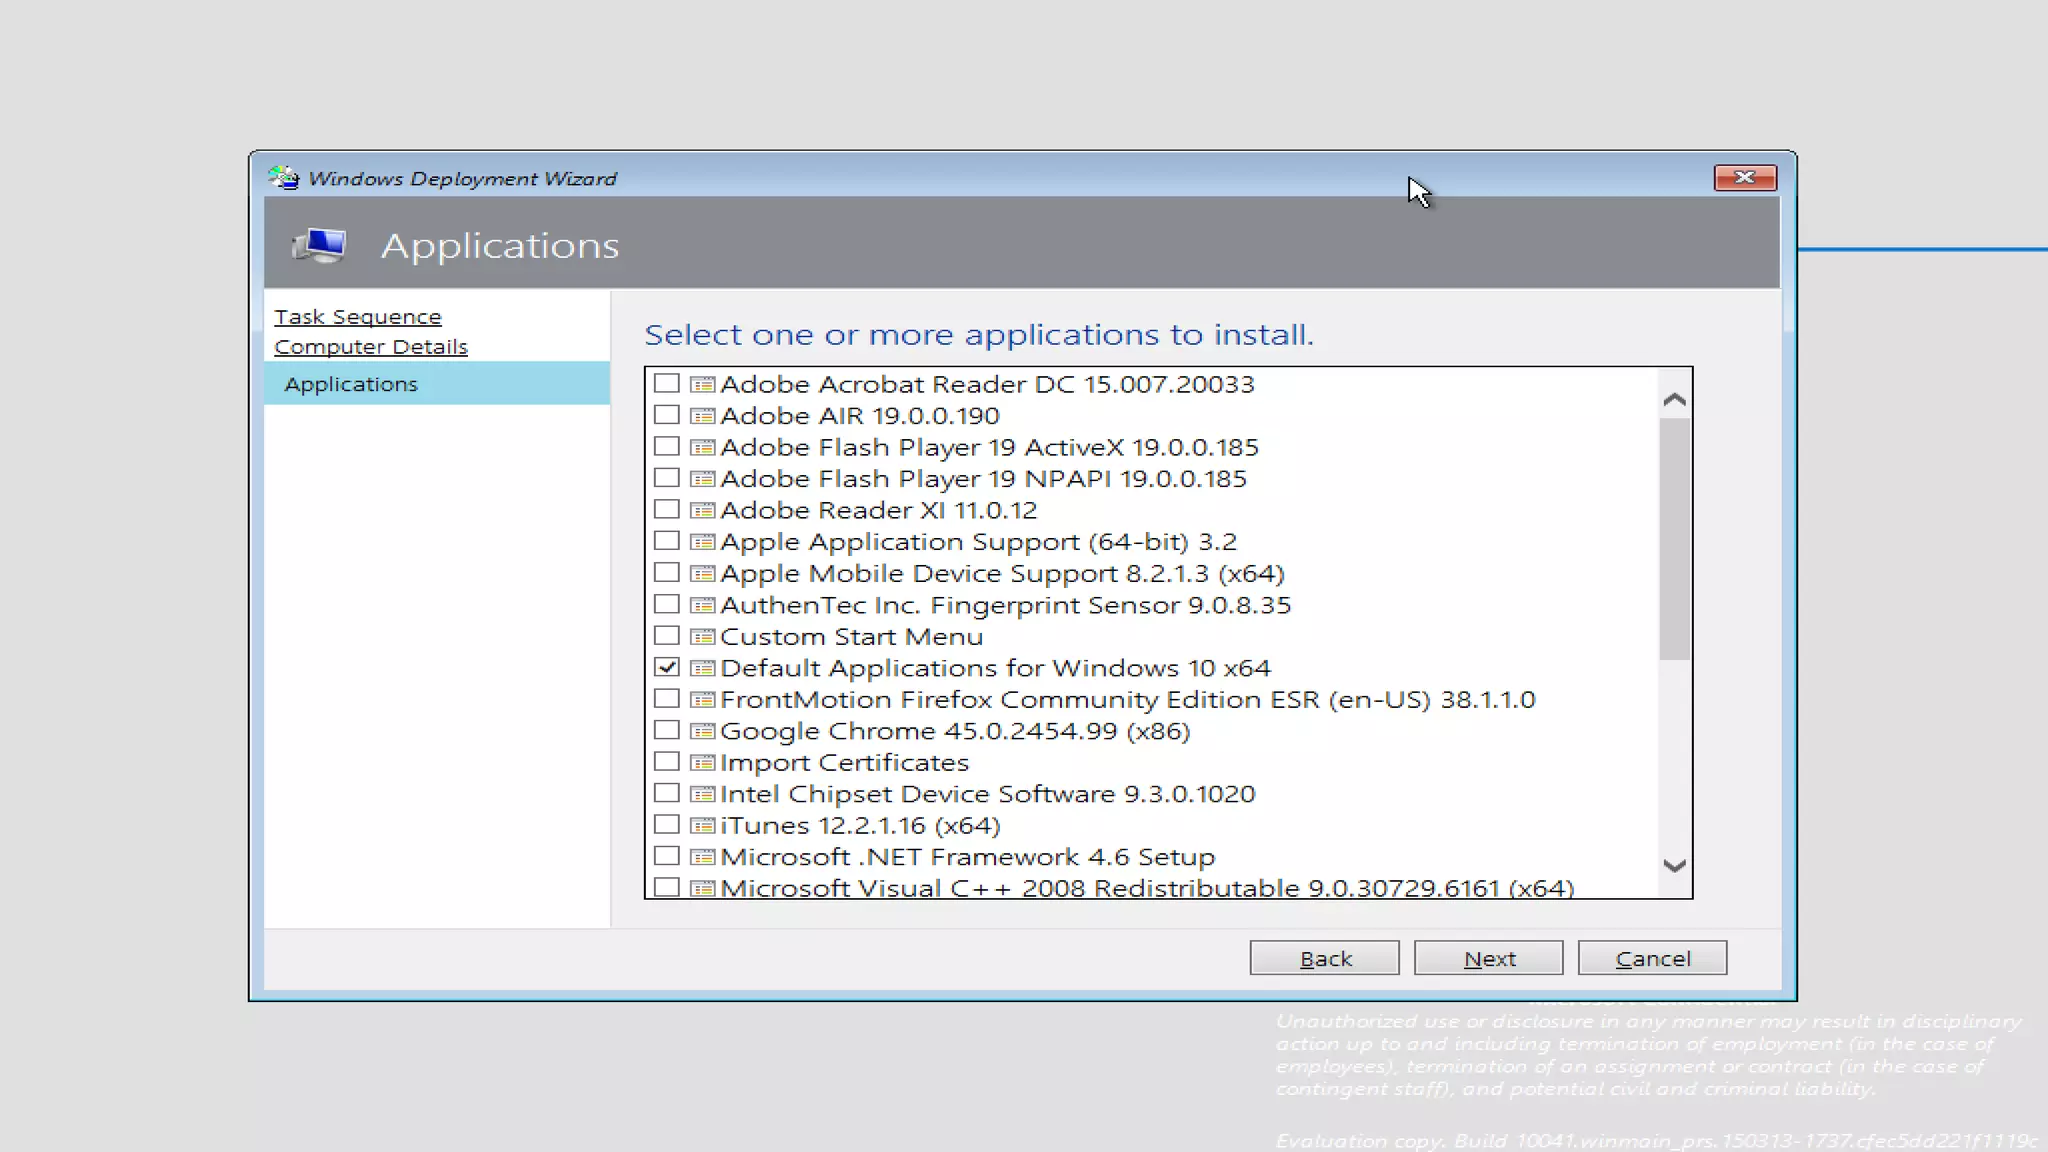2048x1152 pixels.
Task: Tick Adobe Flash Player 19 NPAPI checkbox
Action: click(x=667, y=477)
